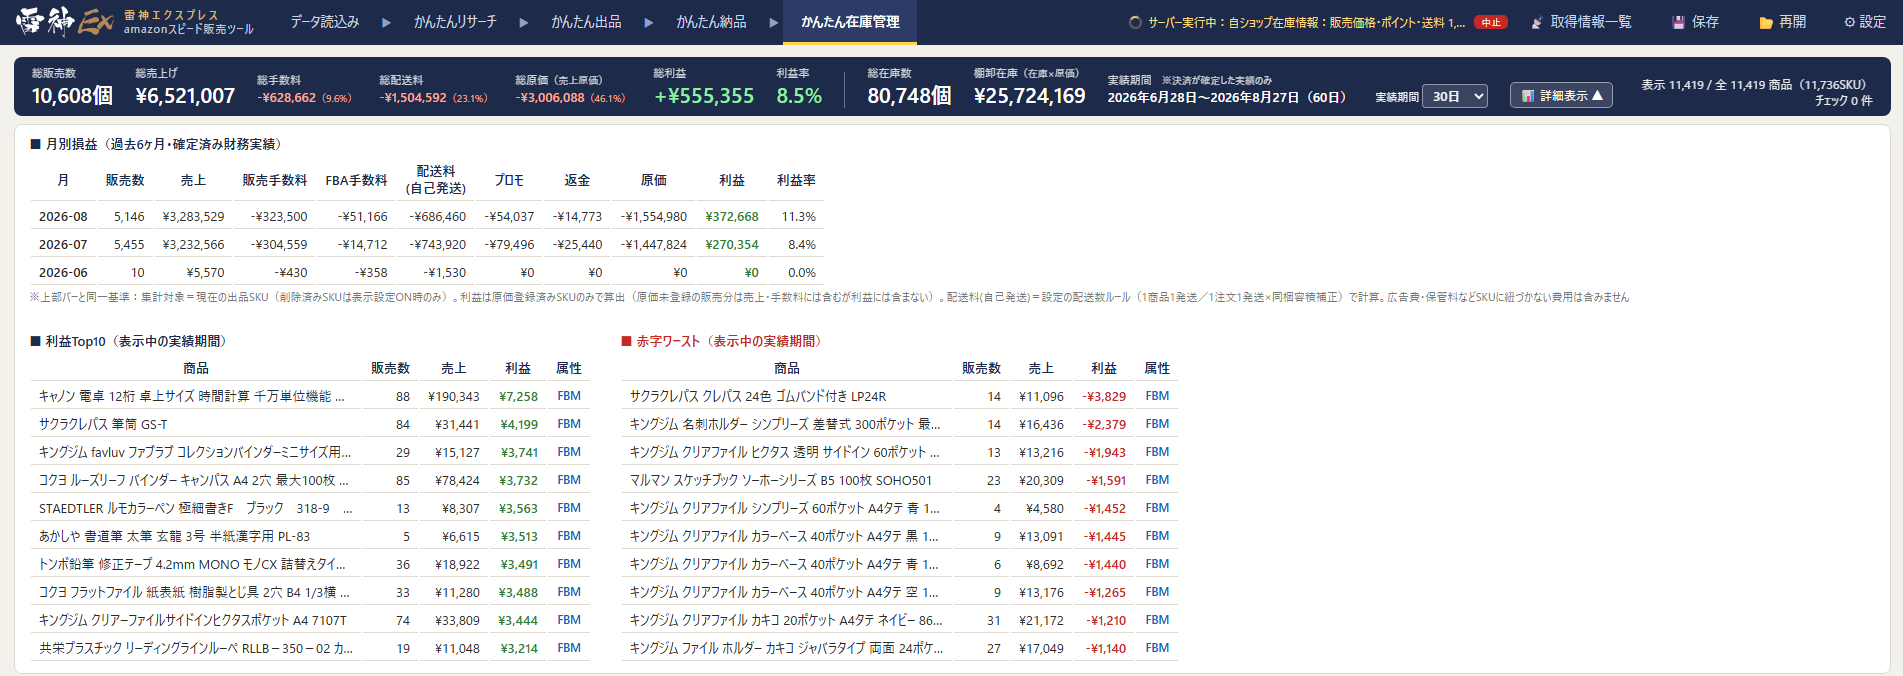Click the 属性 header in 赤字ワースト table
Screen dimensions: 1903x676
(x=1157, y=368)
